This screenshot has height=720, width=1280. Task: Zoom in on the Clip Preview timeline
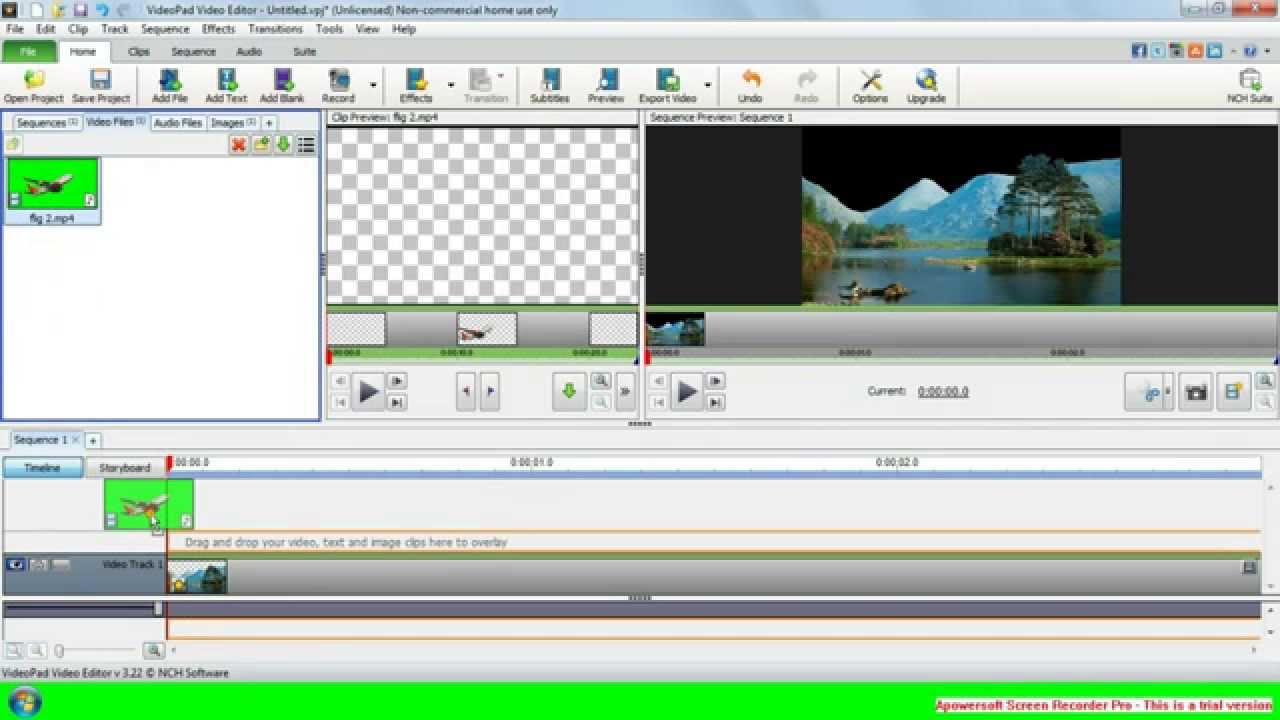coord(601,381)
